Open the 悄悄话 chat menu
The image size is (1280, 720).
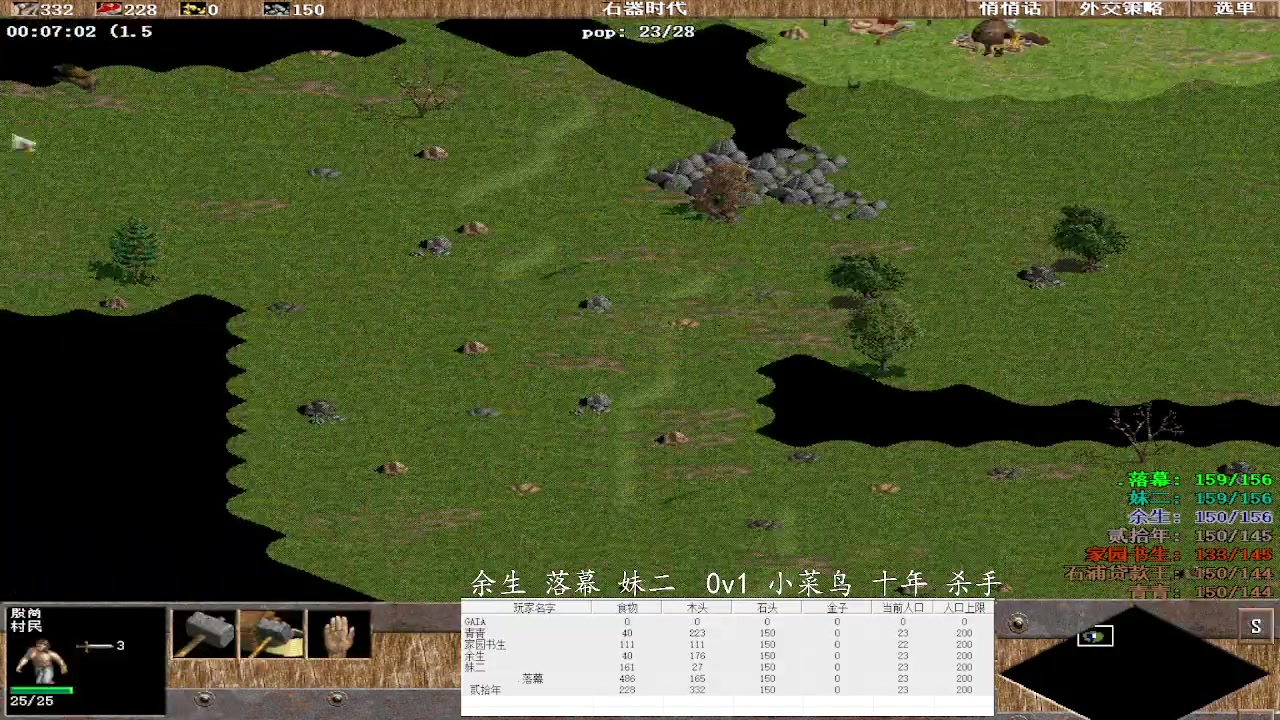point(1010,8)
